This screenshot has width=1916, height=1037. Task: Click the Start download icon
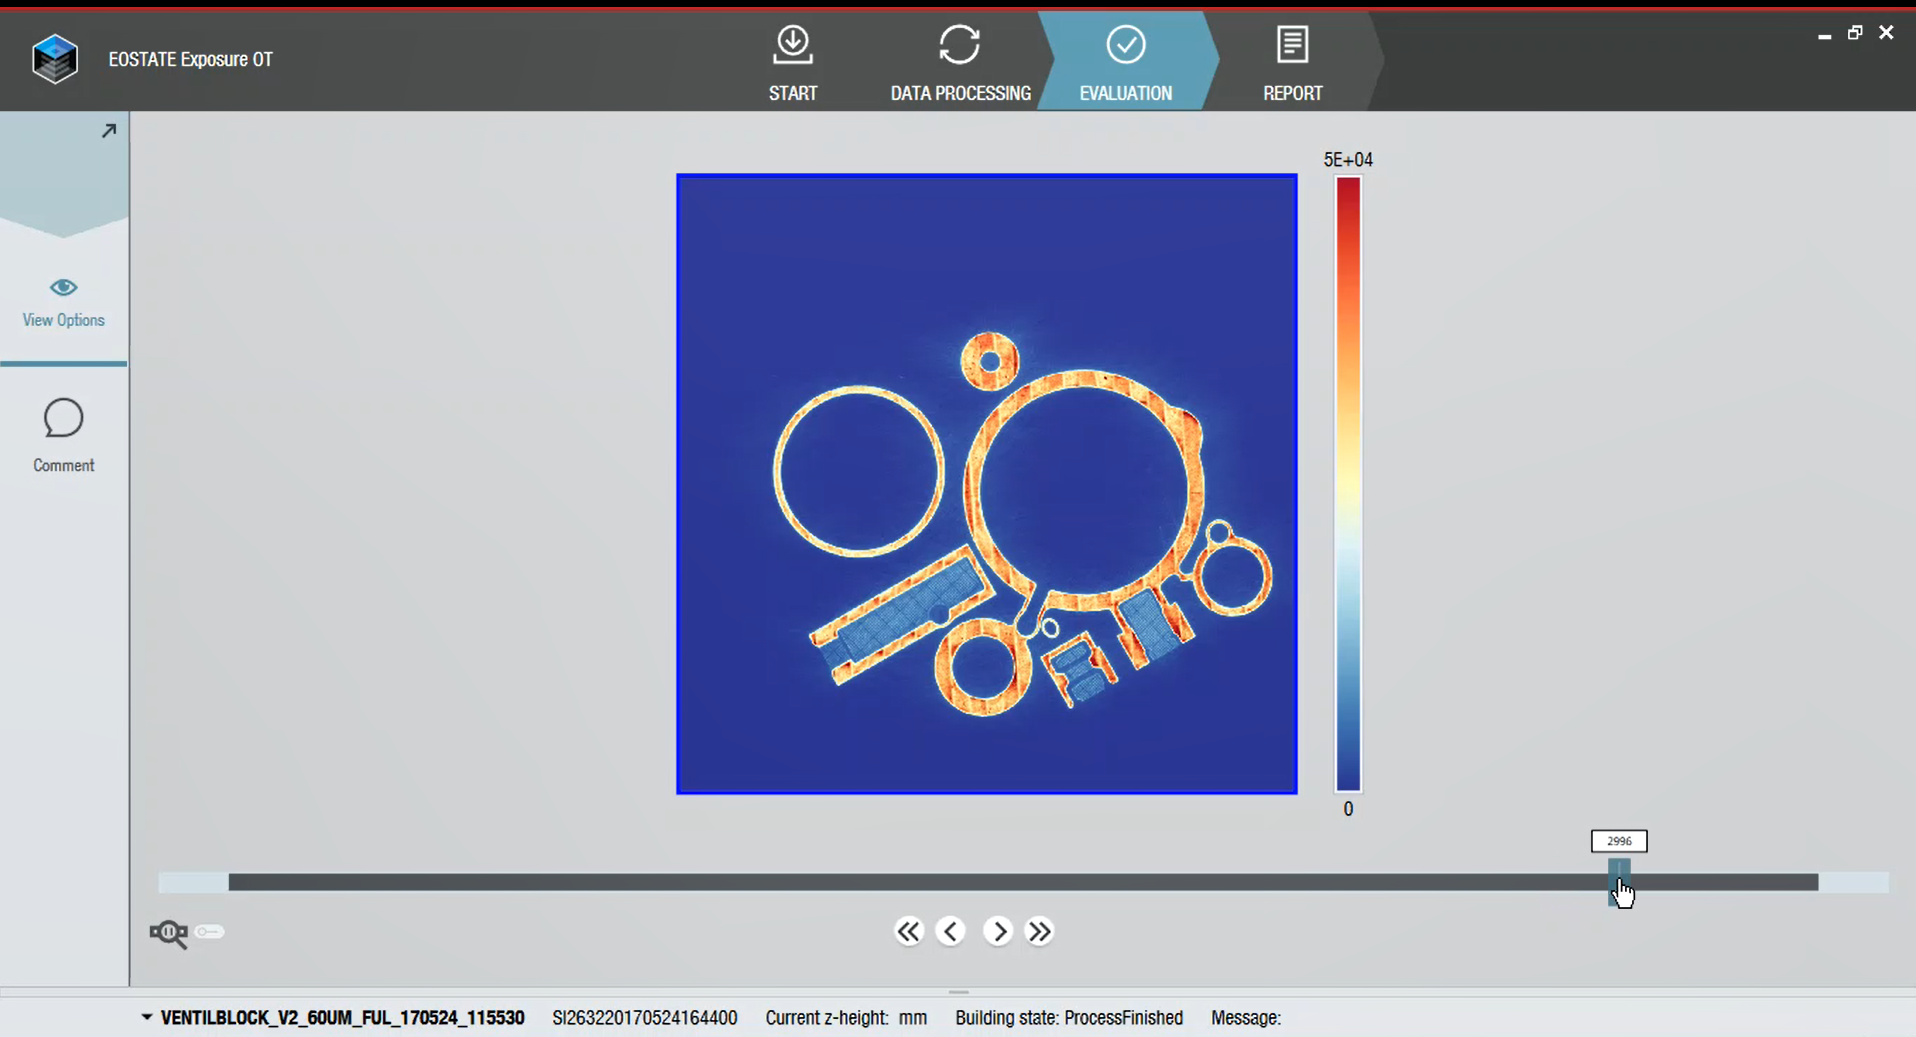(x=792, y=44)
